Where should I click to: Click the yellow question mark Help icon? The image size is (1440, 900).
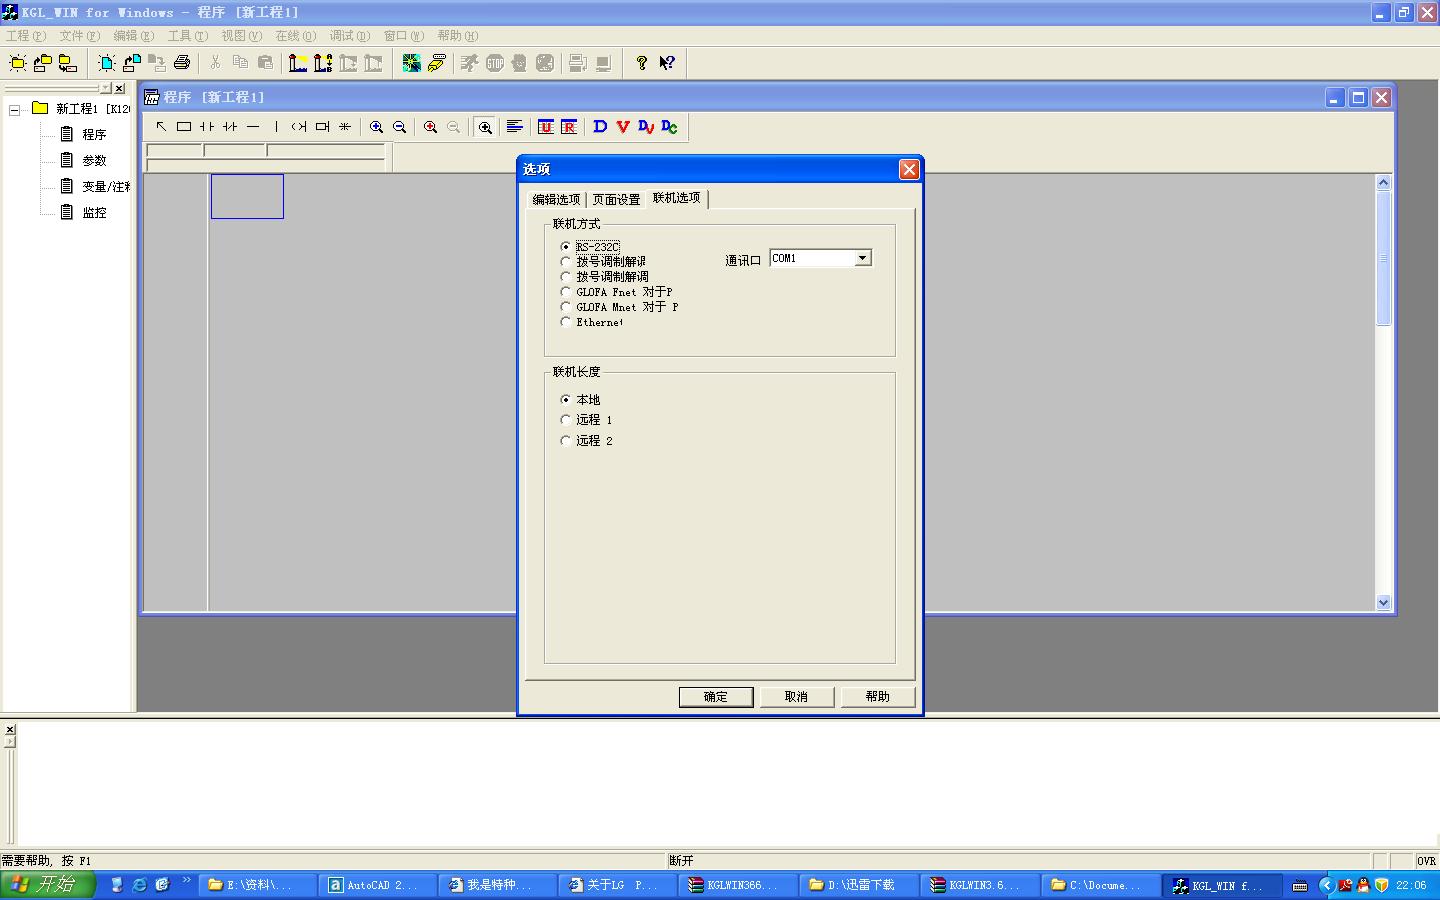[x=641, y=63]
